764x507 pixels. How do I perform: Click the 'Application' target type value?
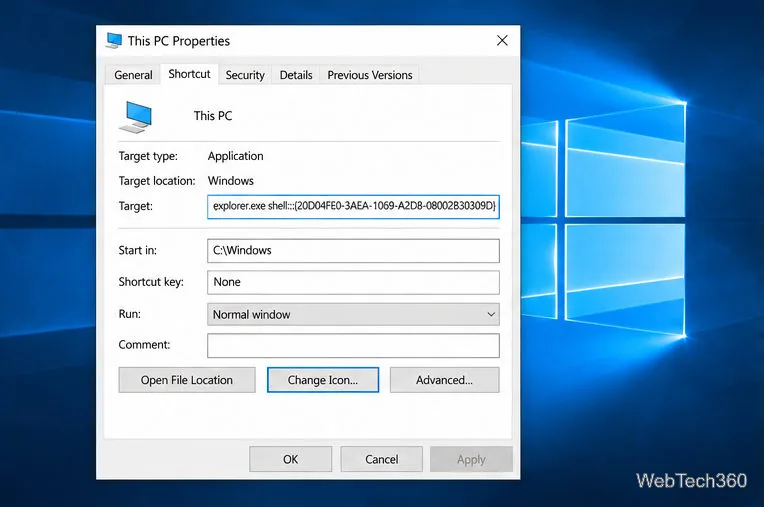[235, 156]
